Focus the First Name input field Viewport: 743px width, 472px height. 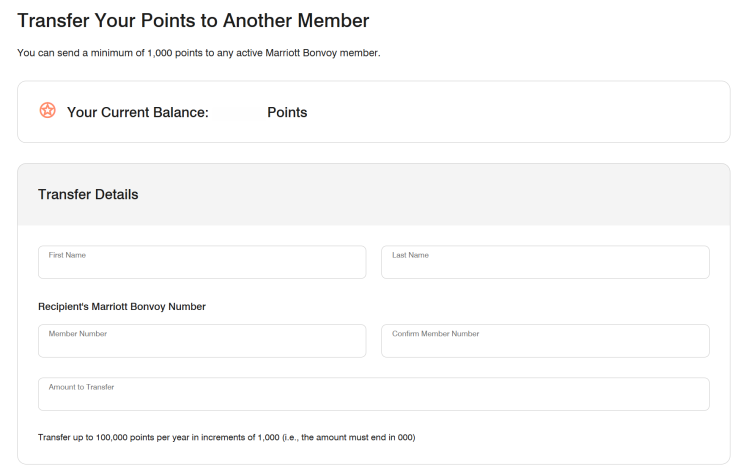tap(202, 265)
